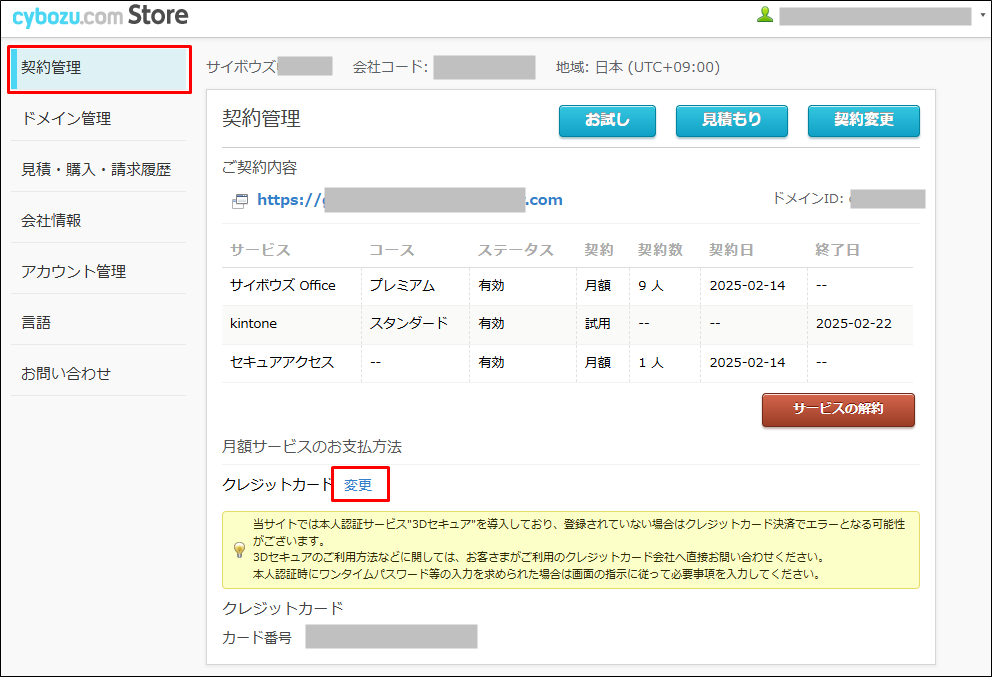Open the https domain URL link
992x677 pixels.
pos(410,200)
